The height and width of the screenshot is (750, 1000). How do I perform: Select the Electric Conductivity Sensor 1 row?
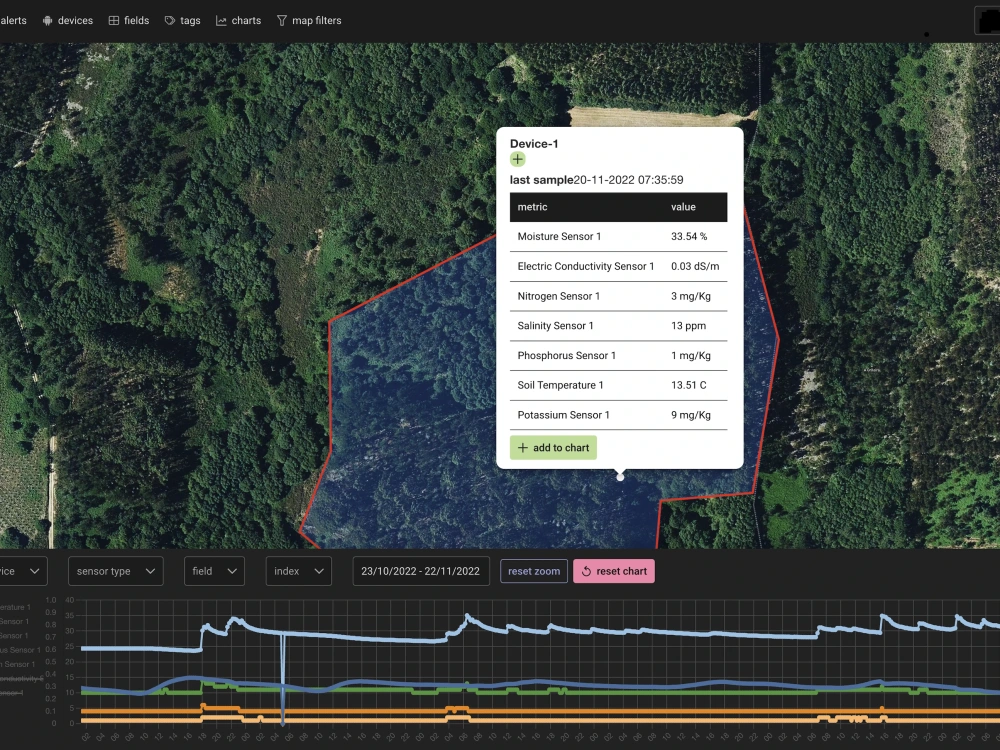point(618,267)
